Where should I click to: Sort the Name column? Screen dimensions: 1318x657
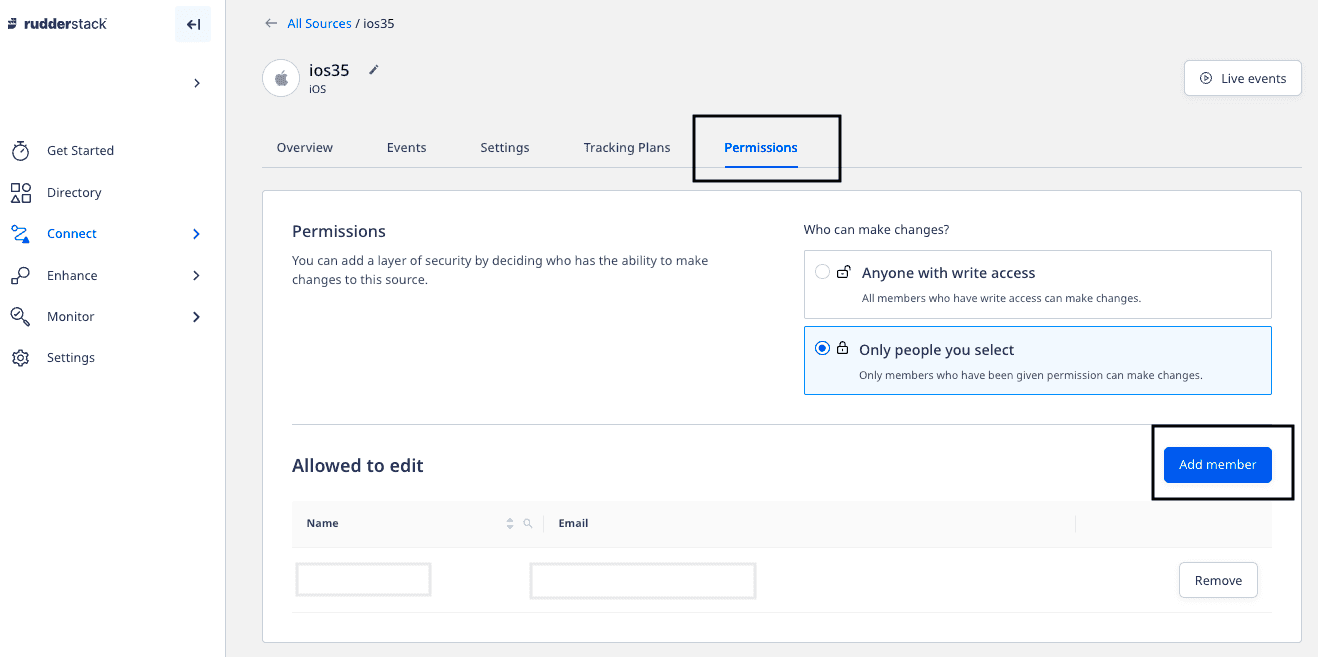(x=510, y=523)
